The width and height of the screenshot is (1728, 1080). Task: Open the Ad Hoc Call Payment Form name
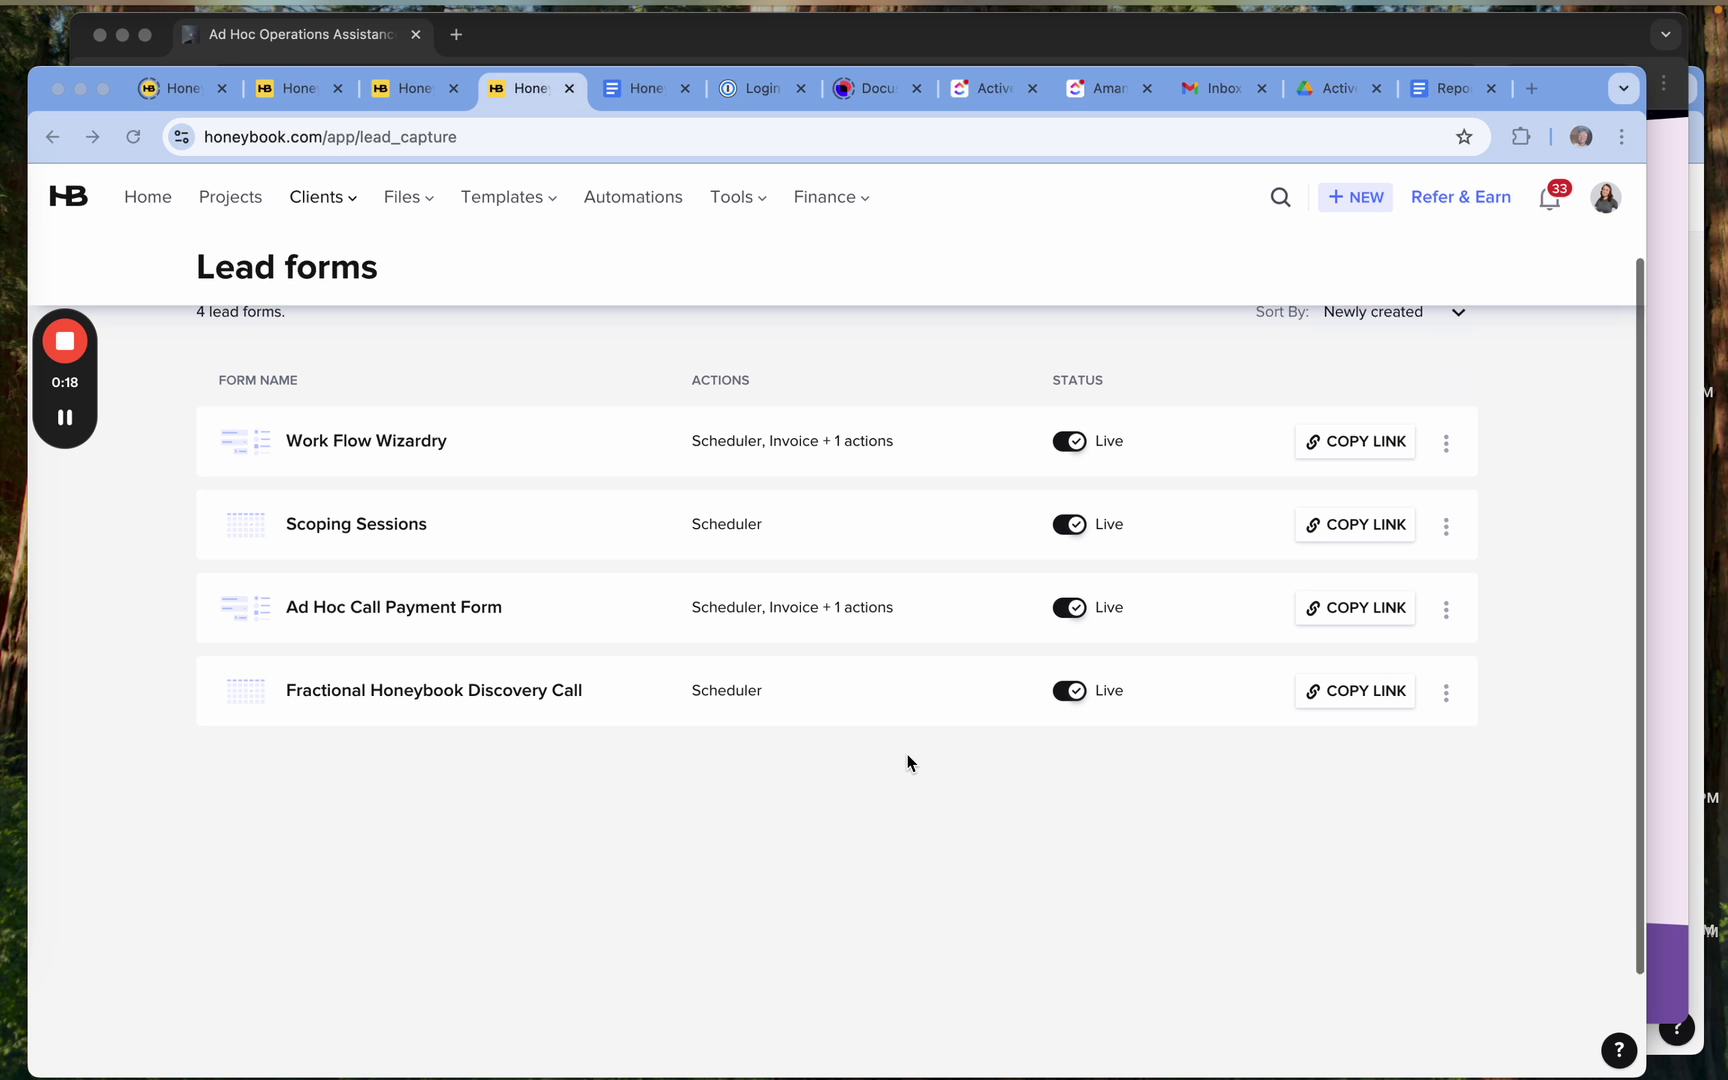pyautogui.click(x=394, y=607)
